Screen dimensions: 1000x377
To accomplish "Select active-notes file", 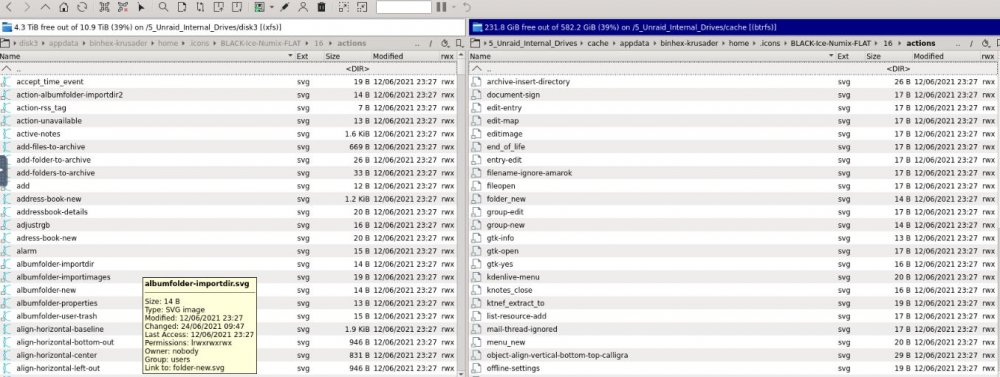I will coord(38,134).
